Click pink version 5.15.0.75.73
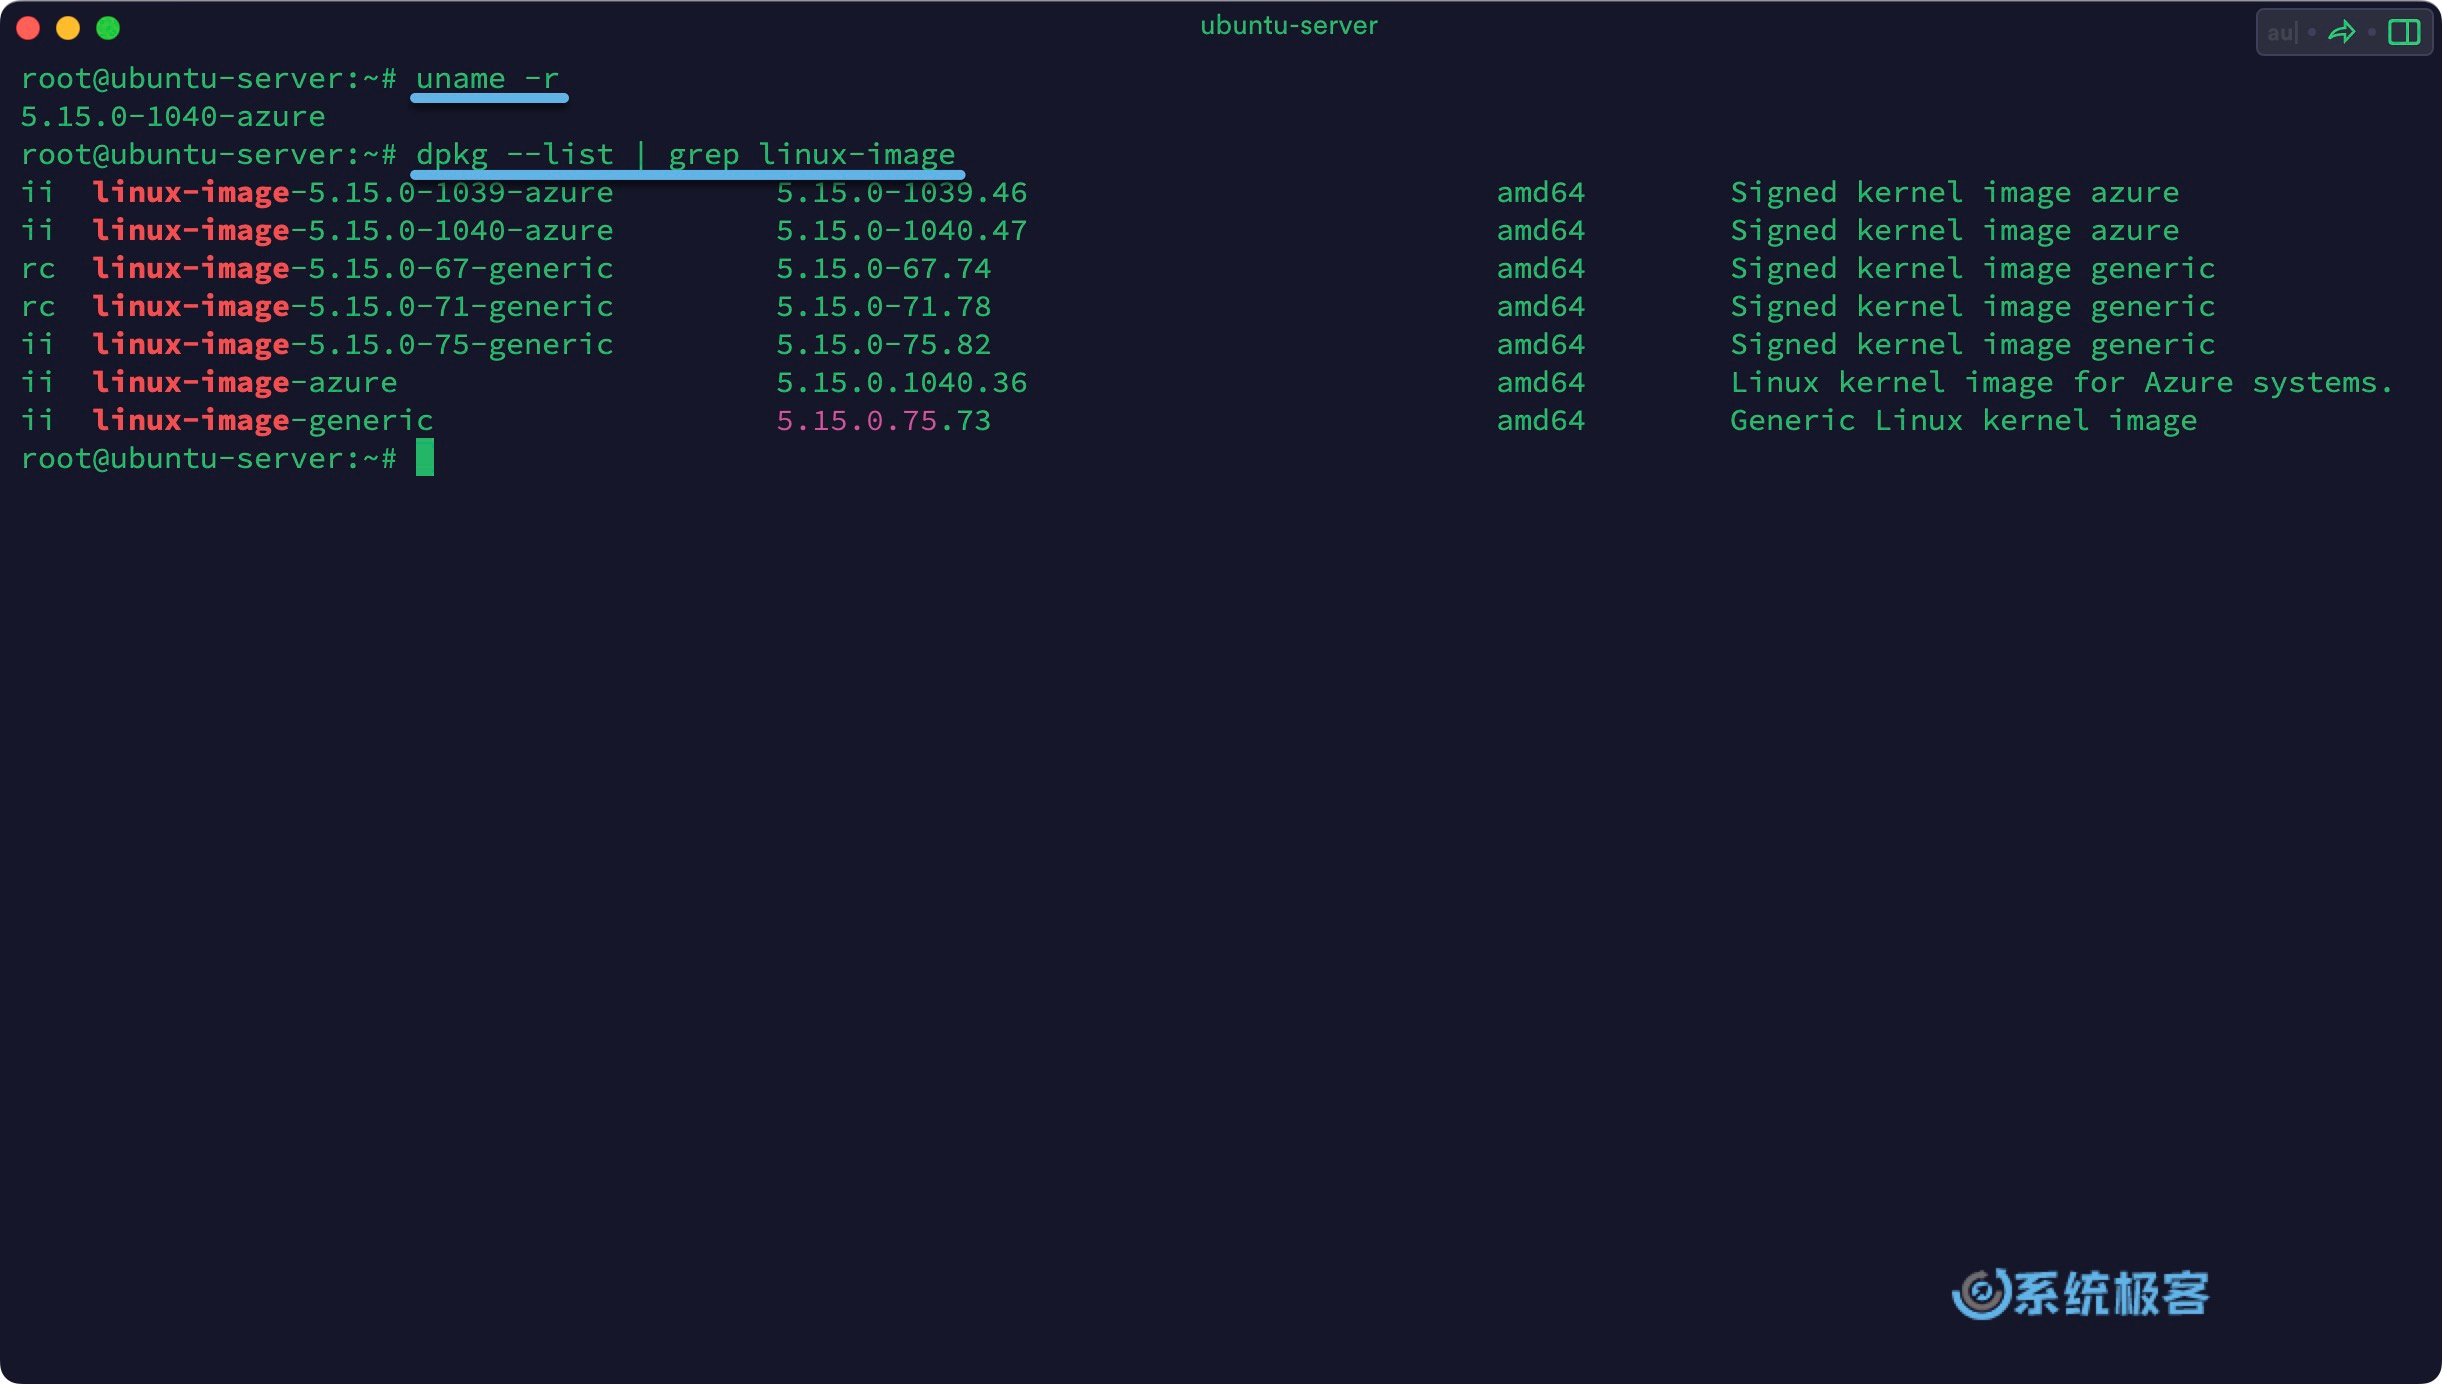This screenshot has height=1384, width=2442. [884, 420]
